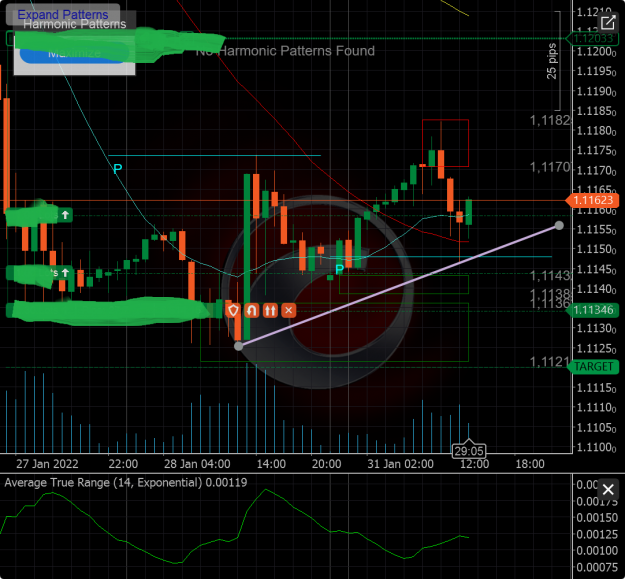Image resolution: width=625 pixels, height=579 pixels.
Task: Close the position with the orange X icon
Action: click(x=289, y=310)
